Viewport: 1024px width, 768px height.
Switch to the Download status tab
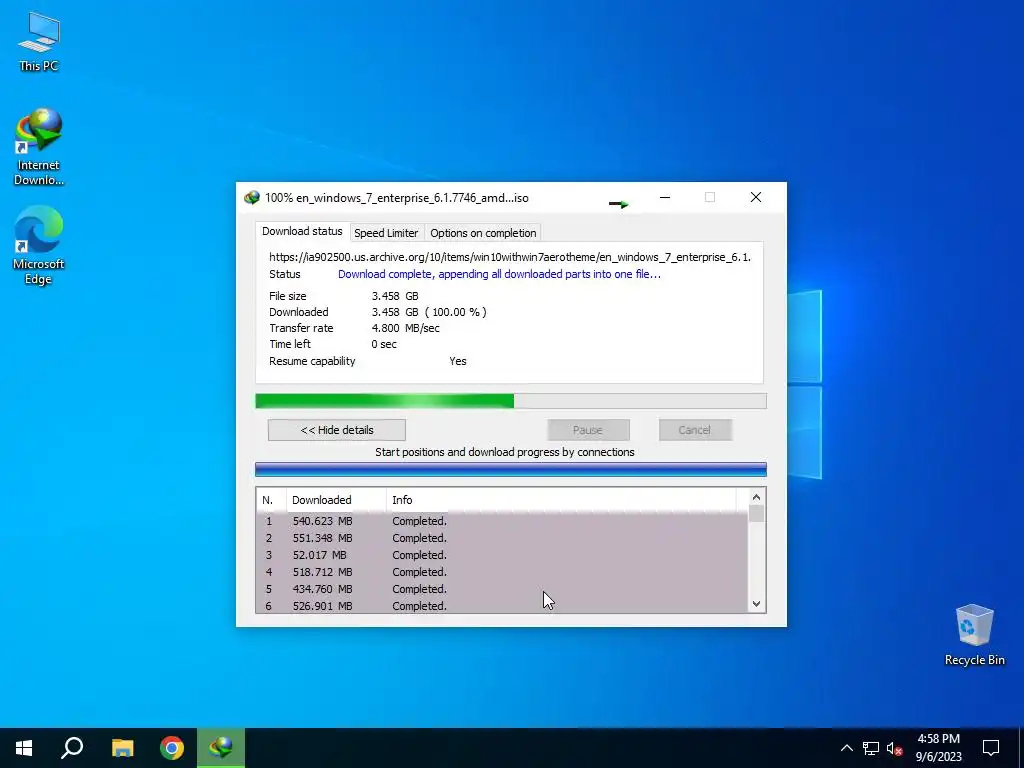[x=302, y=231]
